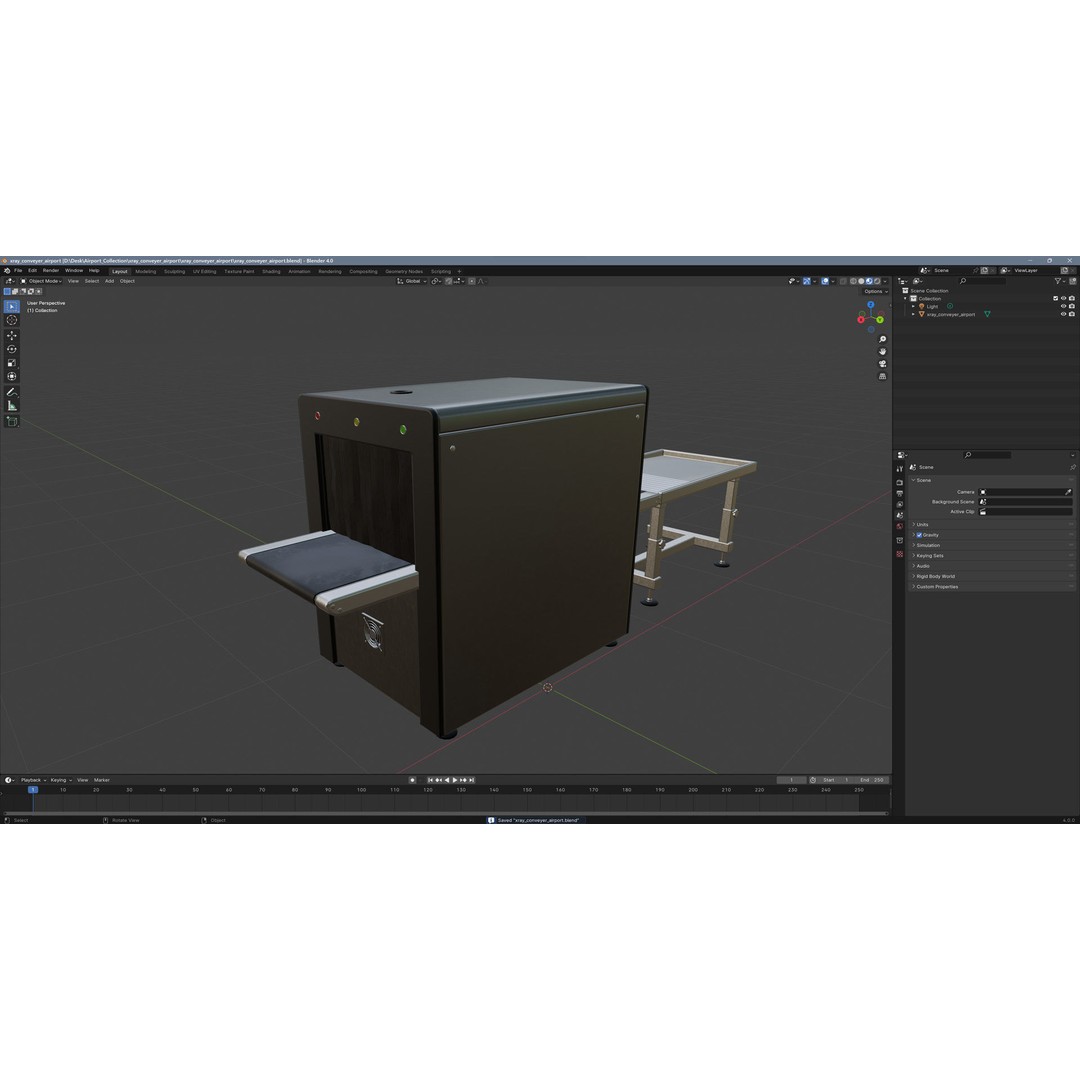This screenshot has width=1080, height=1080.
Task: Open the Render menu
Action: coord(51,271)
